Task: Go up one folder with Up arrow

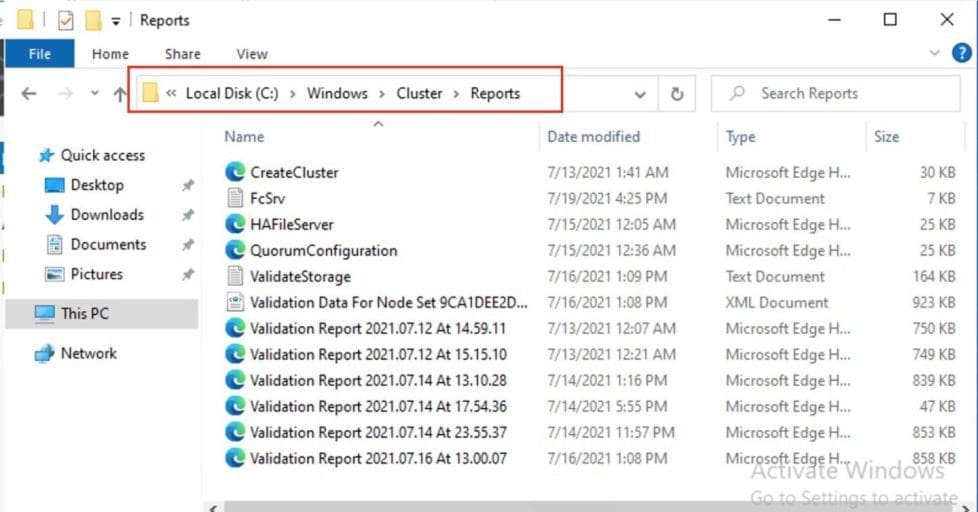Action: pyautogui.click(x=120, y=94)
